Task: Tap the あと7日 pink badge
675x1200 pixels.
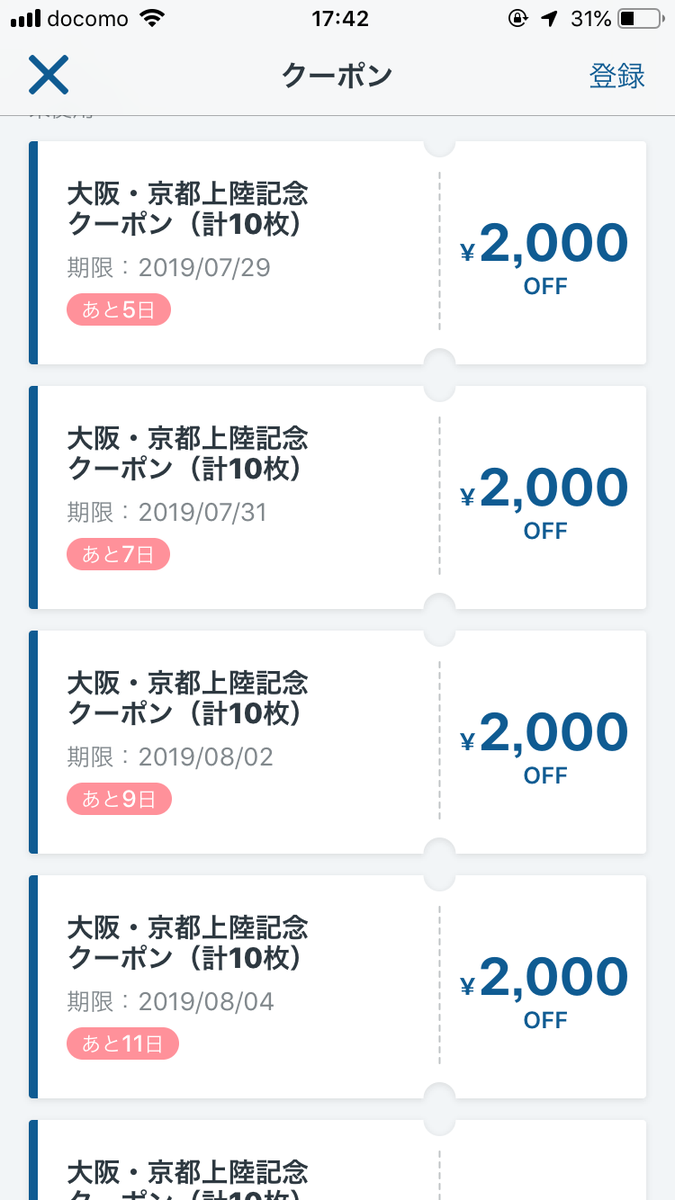Action: (x=118, y=554)
